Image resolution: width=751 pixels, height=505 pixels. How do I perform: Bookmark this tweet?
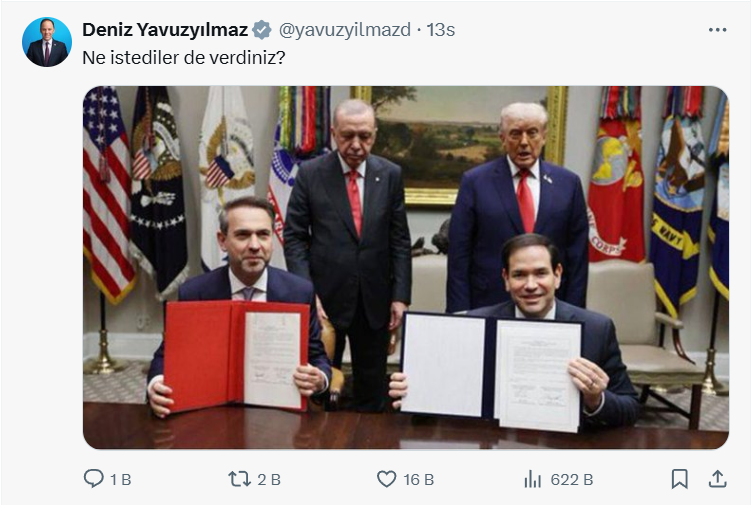[679, 479]
